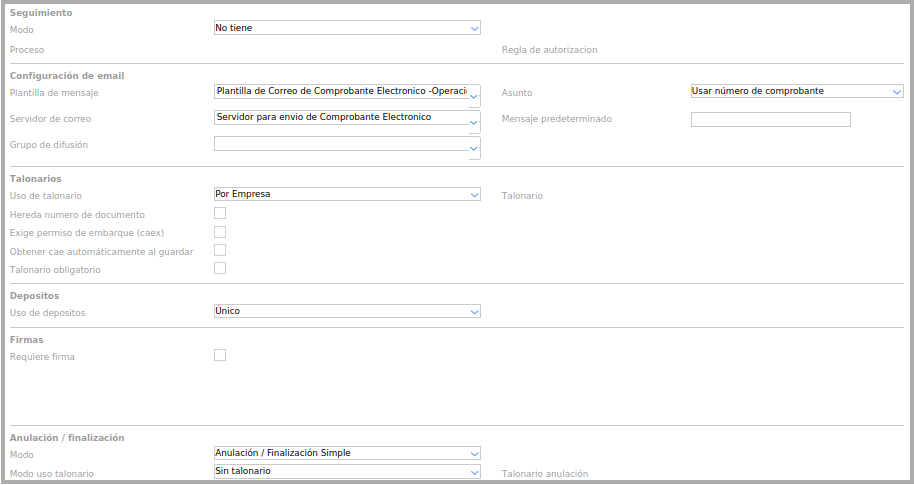
Task: Expand the Servidor de correo arrow
Action: [475, 124]
